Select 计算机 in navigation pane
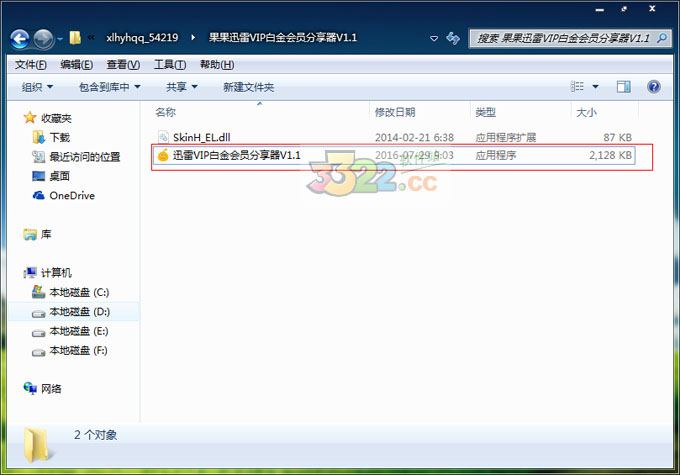The height and width of the screenshot is (475, 680). (x=56, y=273)
